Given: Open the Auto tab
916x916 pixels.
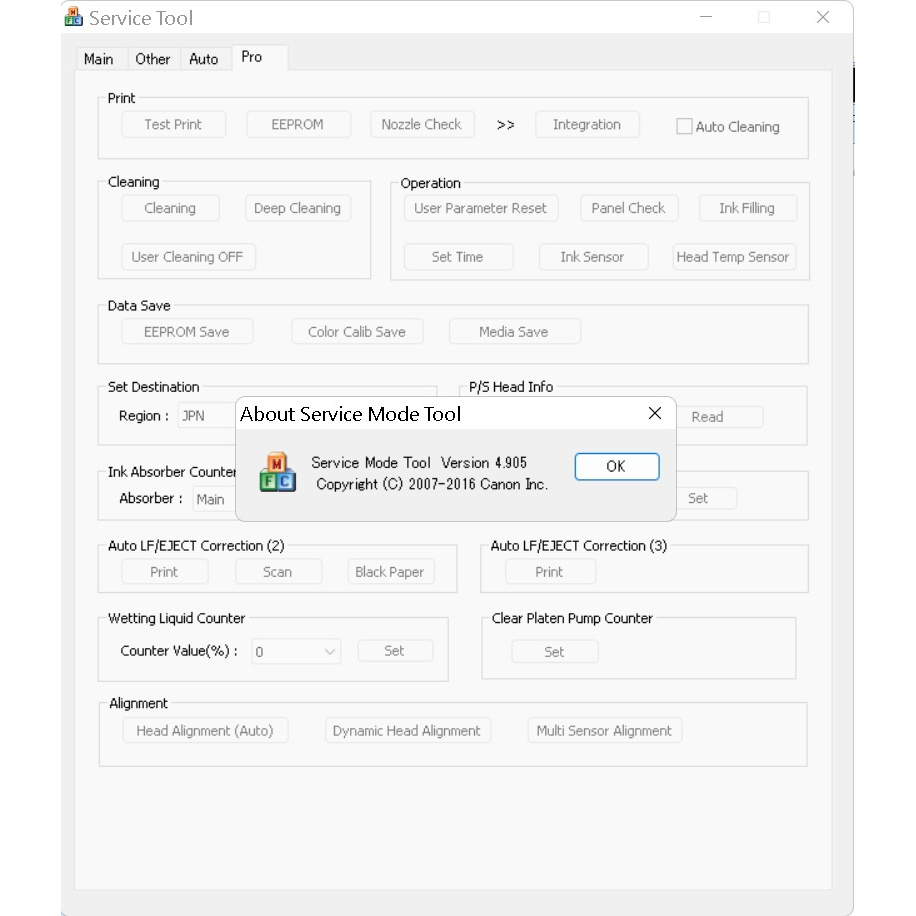Looking at the screenshot, I should pos(204,59).
